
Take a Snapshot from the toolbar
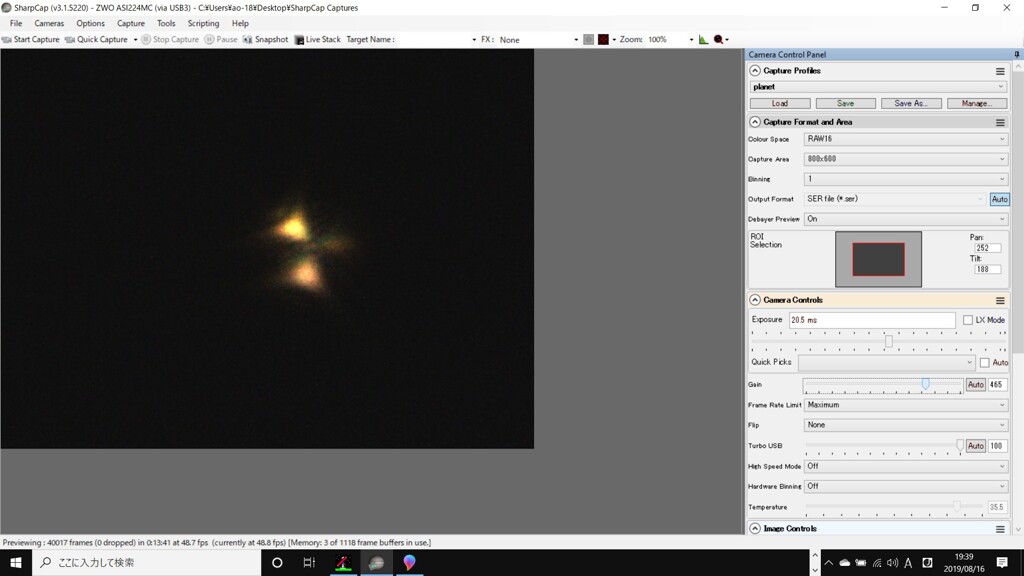pos(265,39)
